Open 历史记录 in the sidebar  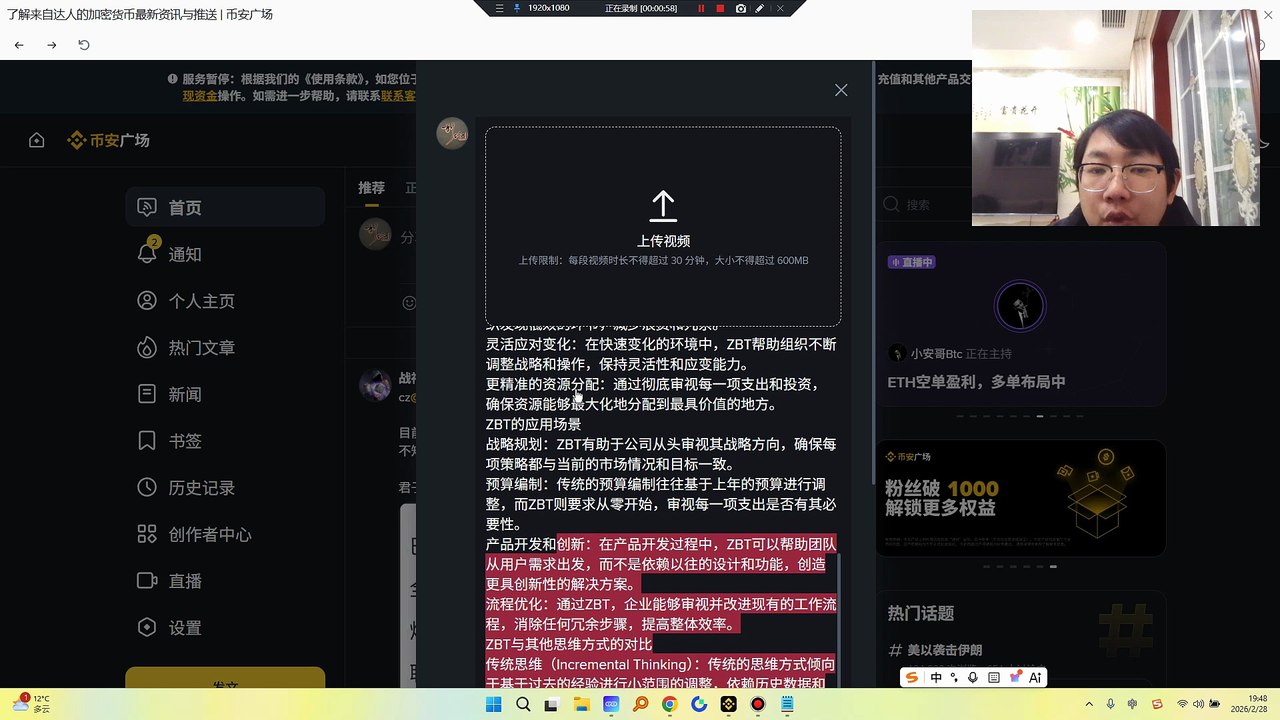pyautogui.click(x=225, y=488)
